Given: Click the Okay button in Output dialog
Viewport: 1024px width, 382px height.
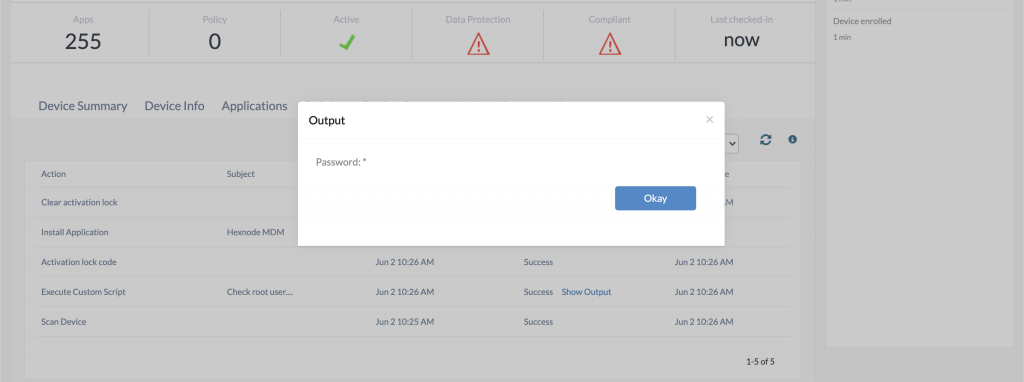Looking at the screenshot, I should pos(655,199).
